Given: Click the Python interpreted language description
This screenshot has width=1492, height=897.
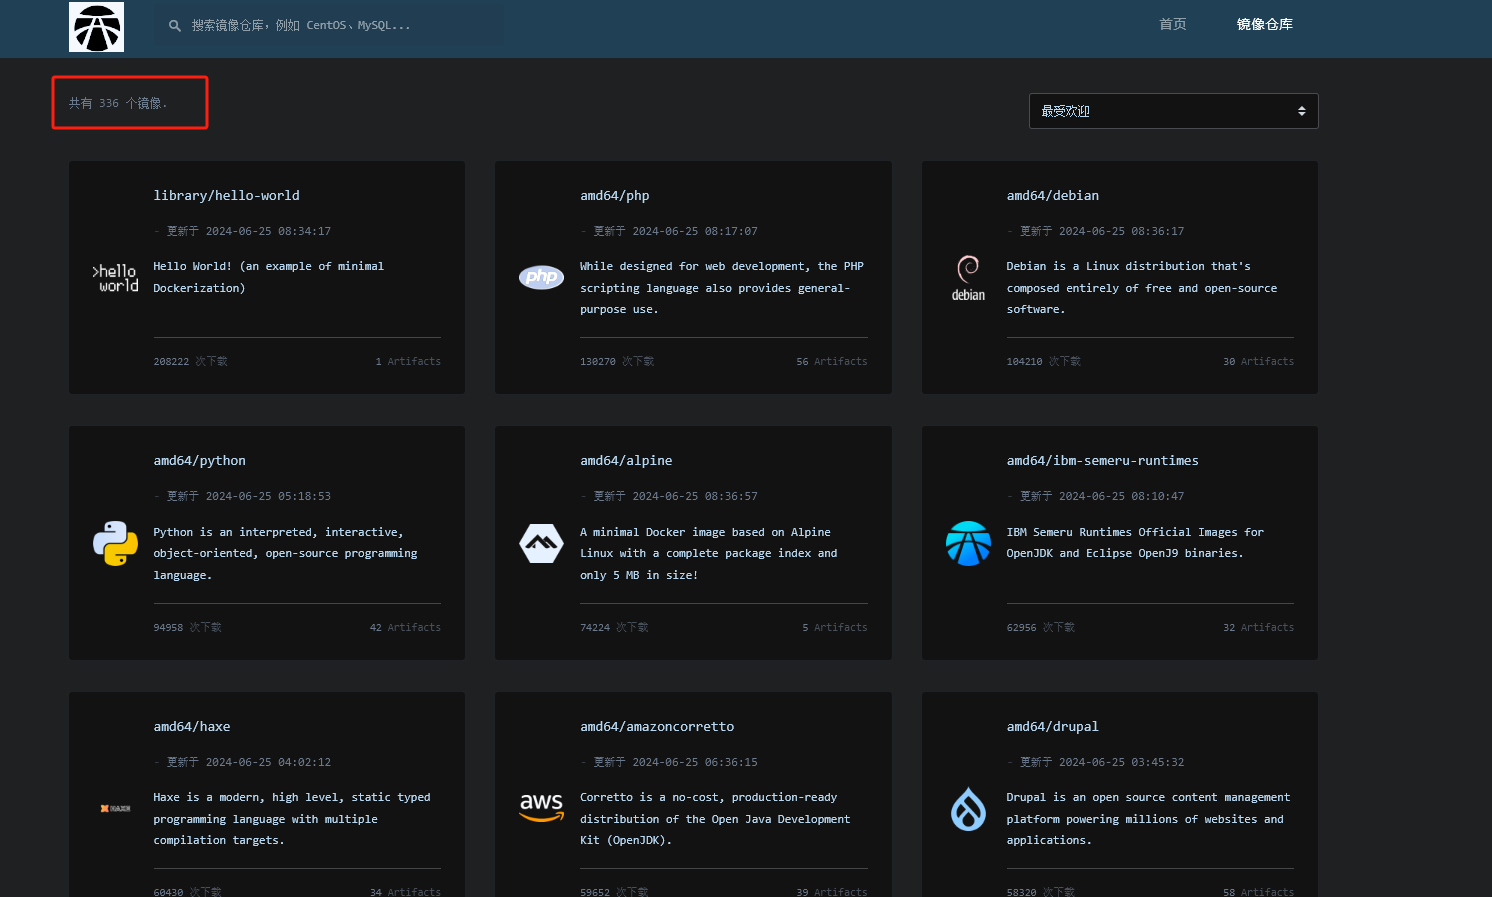Looking at the screenshot, I should [285, 554].
